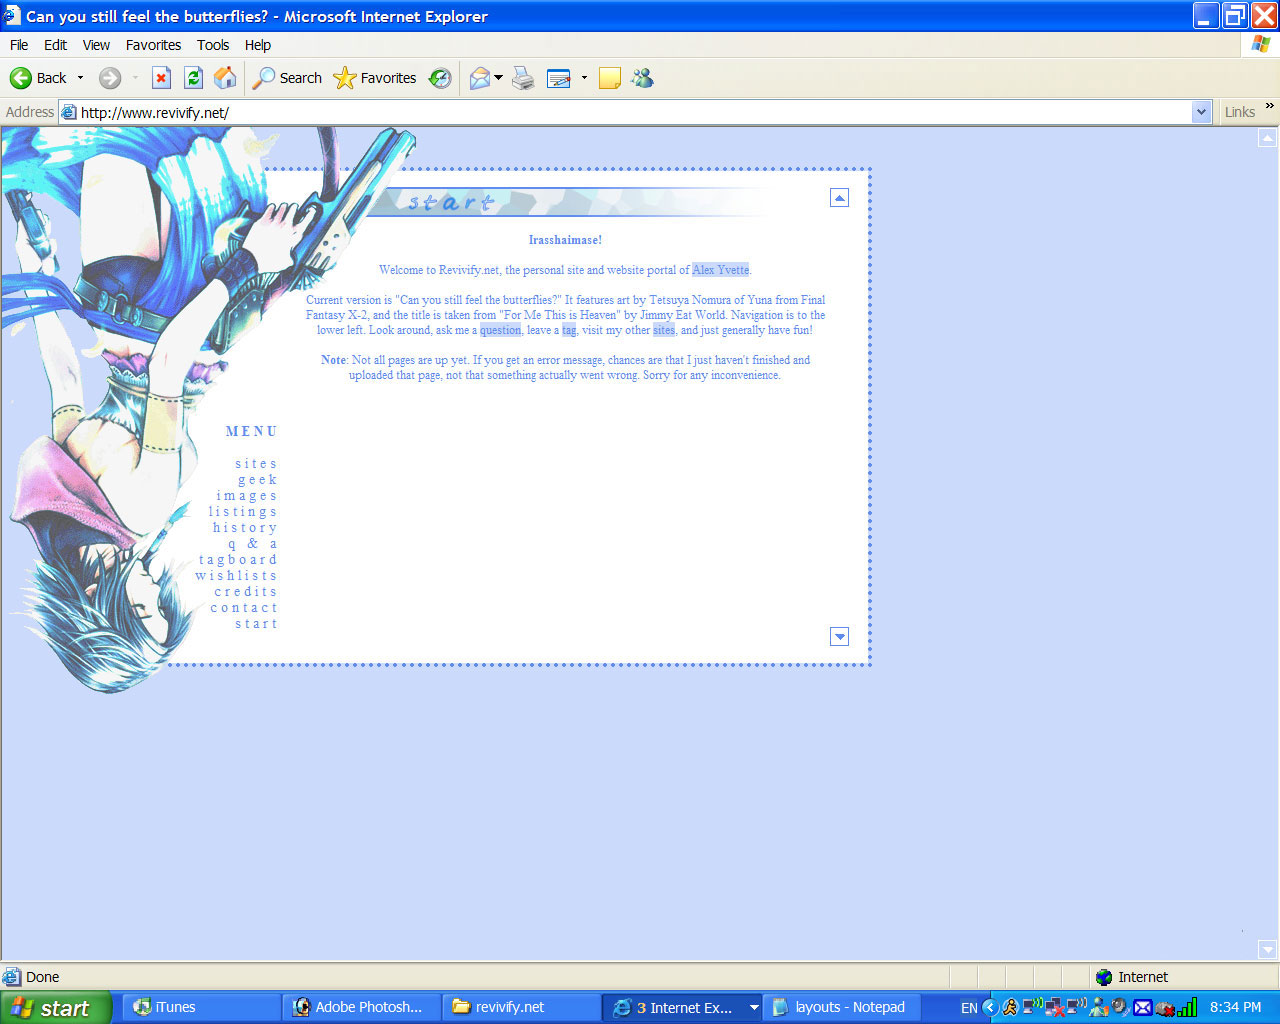Screen dimensions: 1280x1024
Task: Open 'history' in the menu
Action: 244,528
